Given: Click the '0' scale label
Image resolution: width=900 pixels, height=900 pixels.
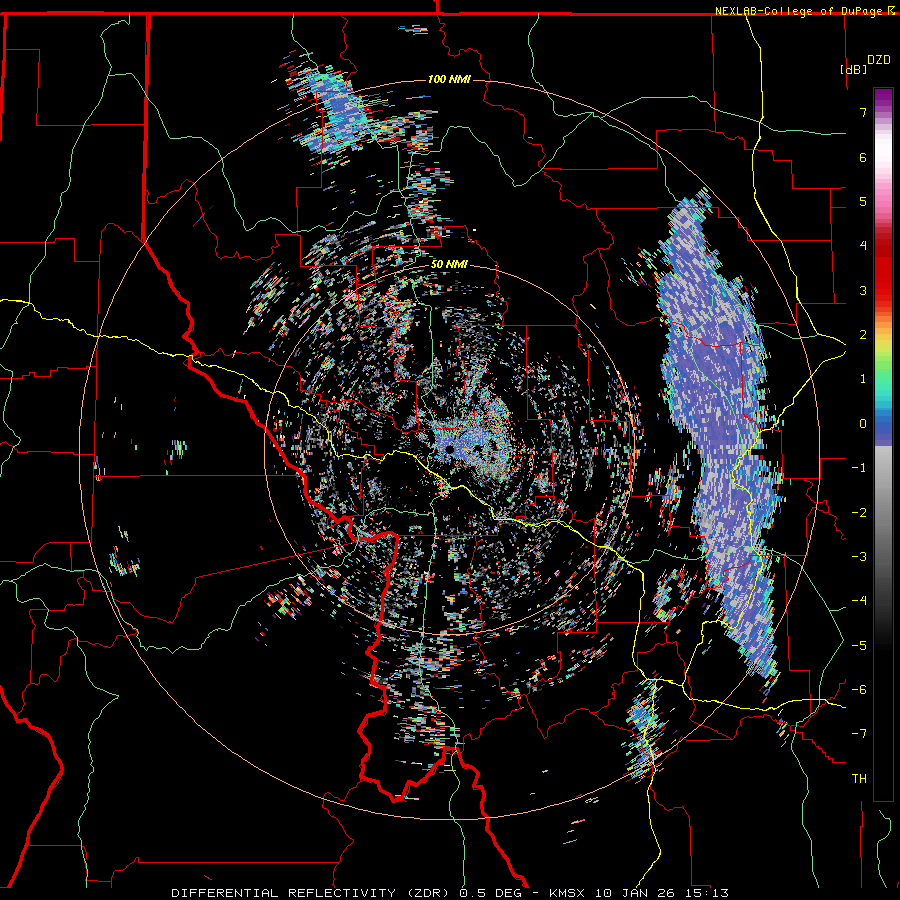Looking at the screenshot, I should pos(863,424).
